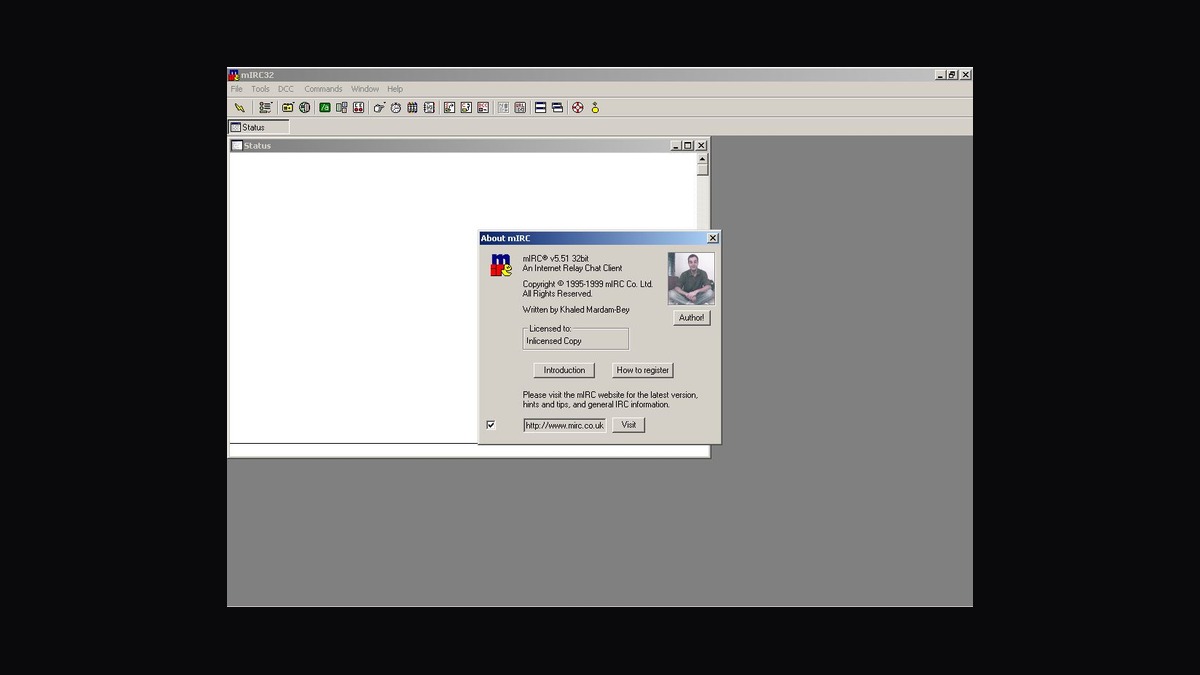This screenshot has height=675, width=1200.
Task: Click the How to register button
Action: [643, 370]
